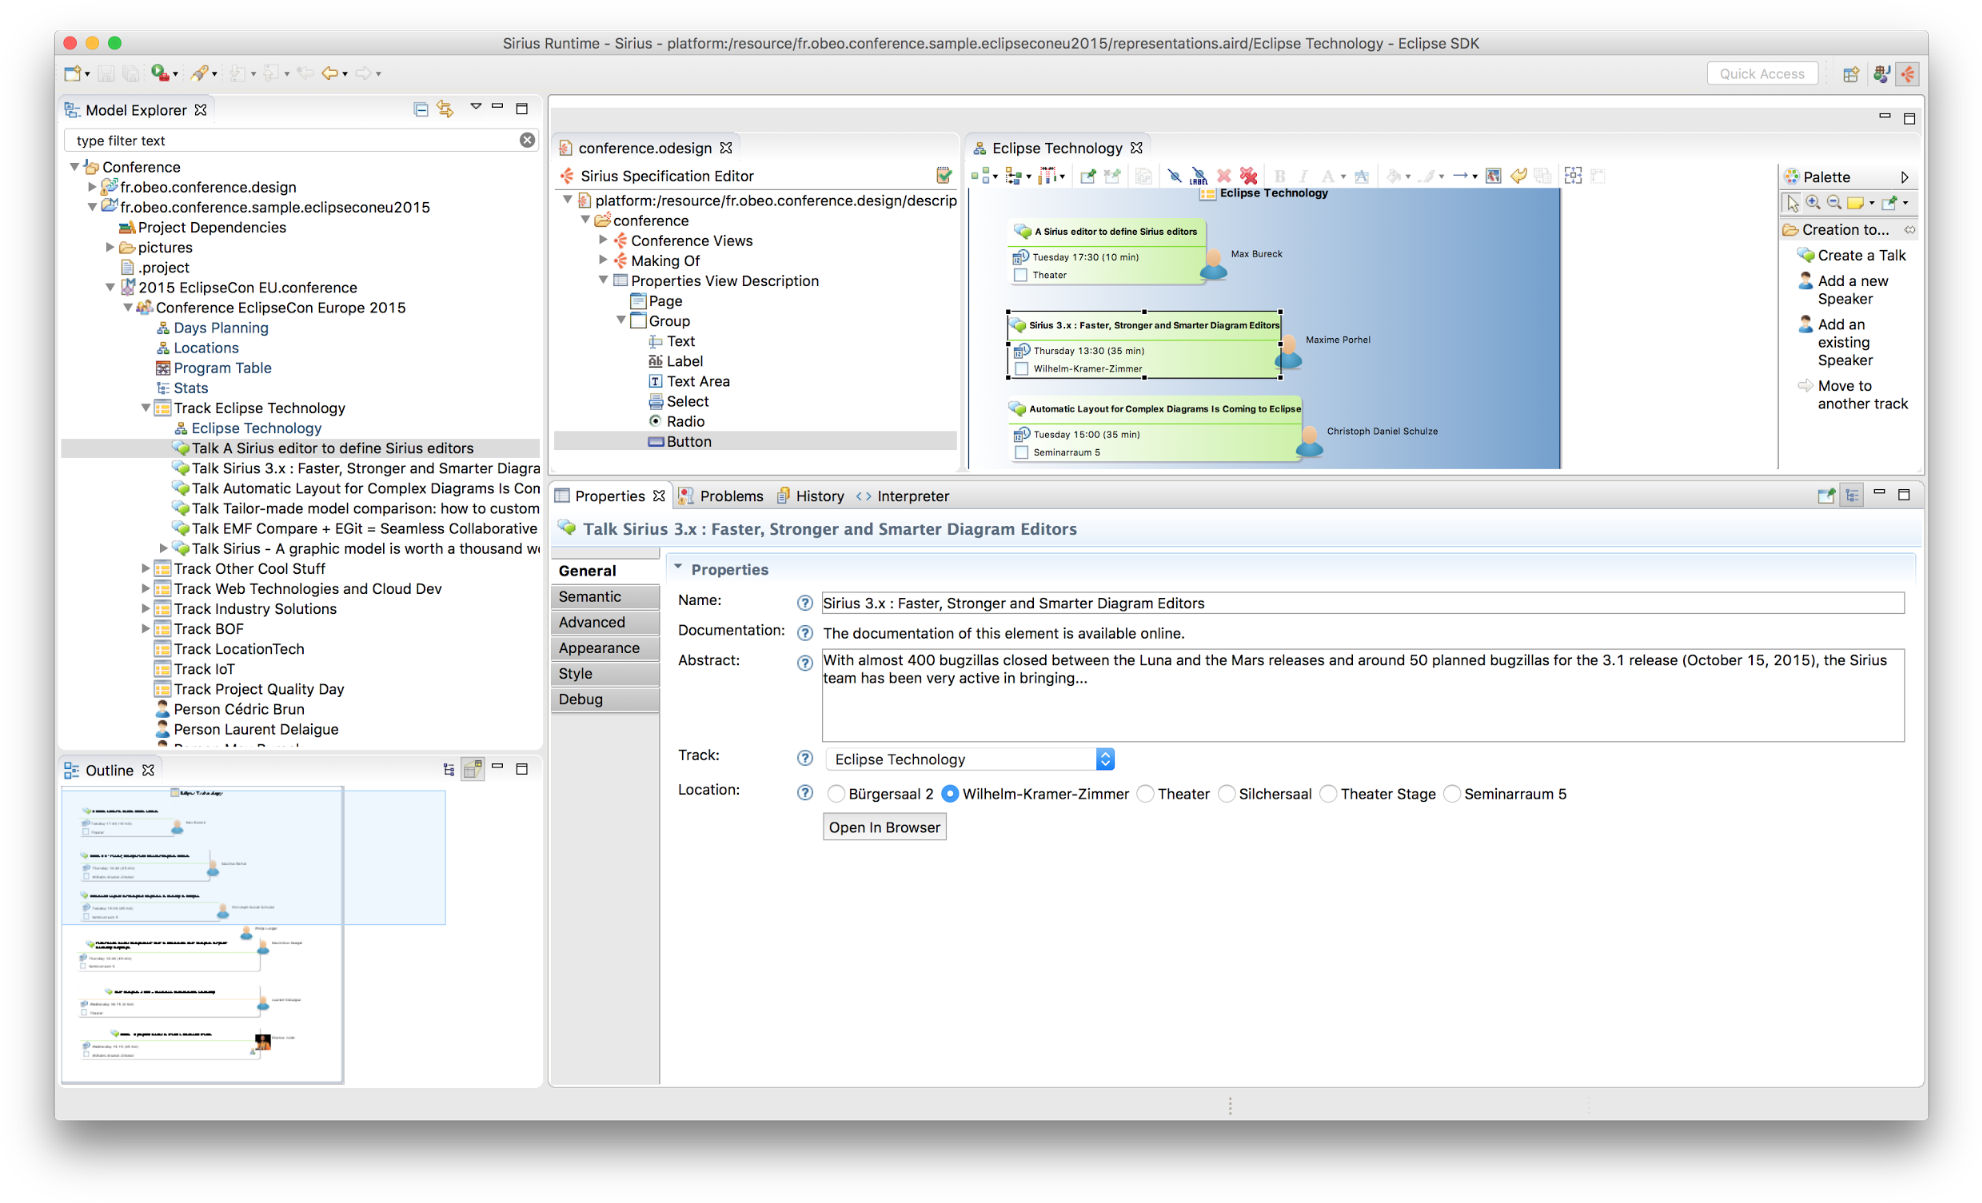
Task: Switch to the History tab
Action: pos(811,496)
